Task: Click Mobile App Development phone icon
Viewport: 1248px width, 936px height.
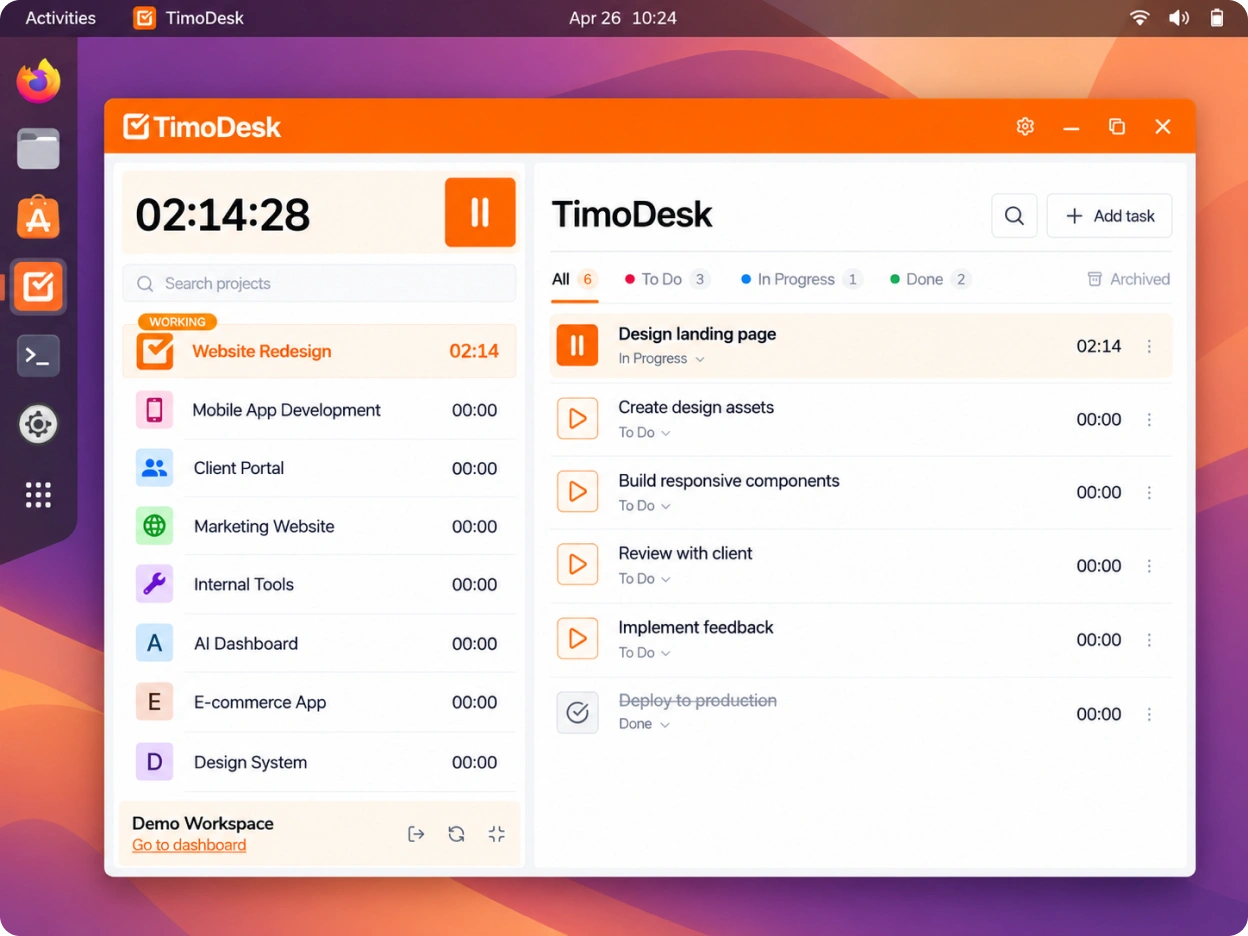Action: [155, 410]
